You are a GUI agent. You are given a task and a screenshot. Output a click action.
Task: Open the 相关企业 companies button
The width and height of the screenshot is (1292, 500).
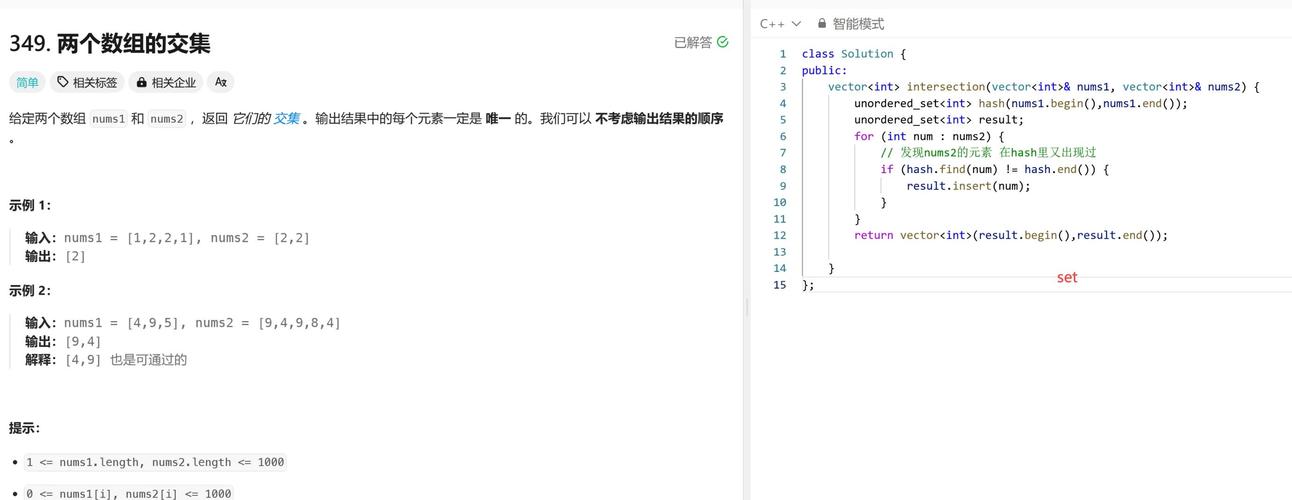[x=166, y=82]
